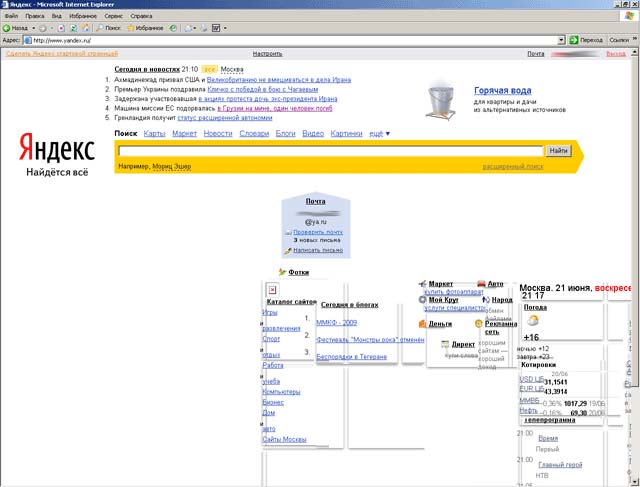Click the vertical scrollbar down arrow
Screen dimensions: 640x487
tap(634, 483)
